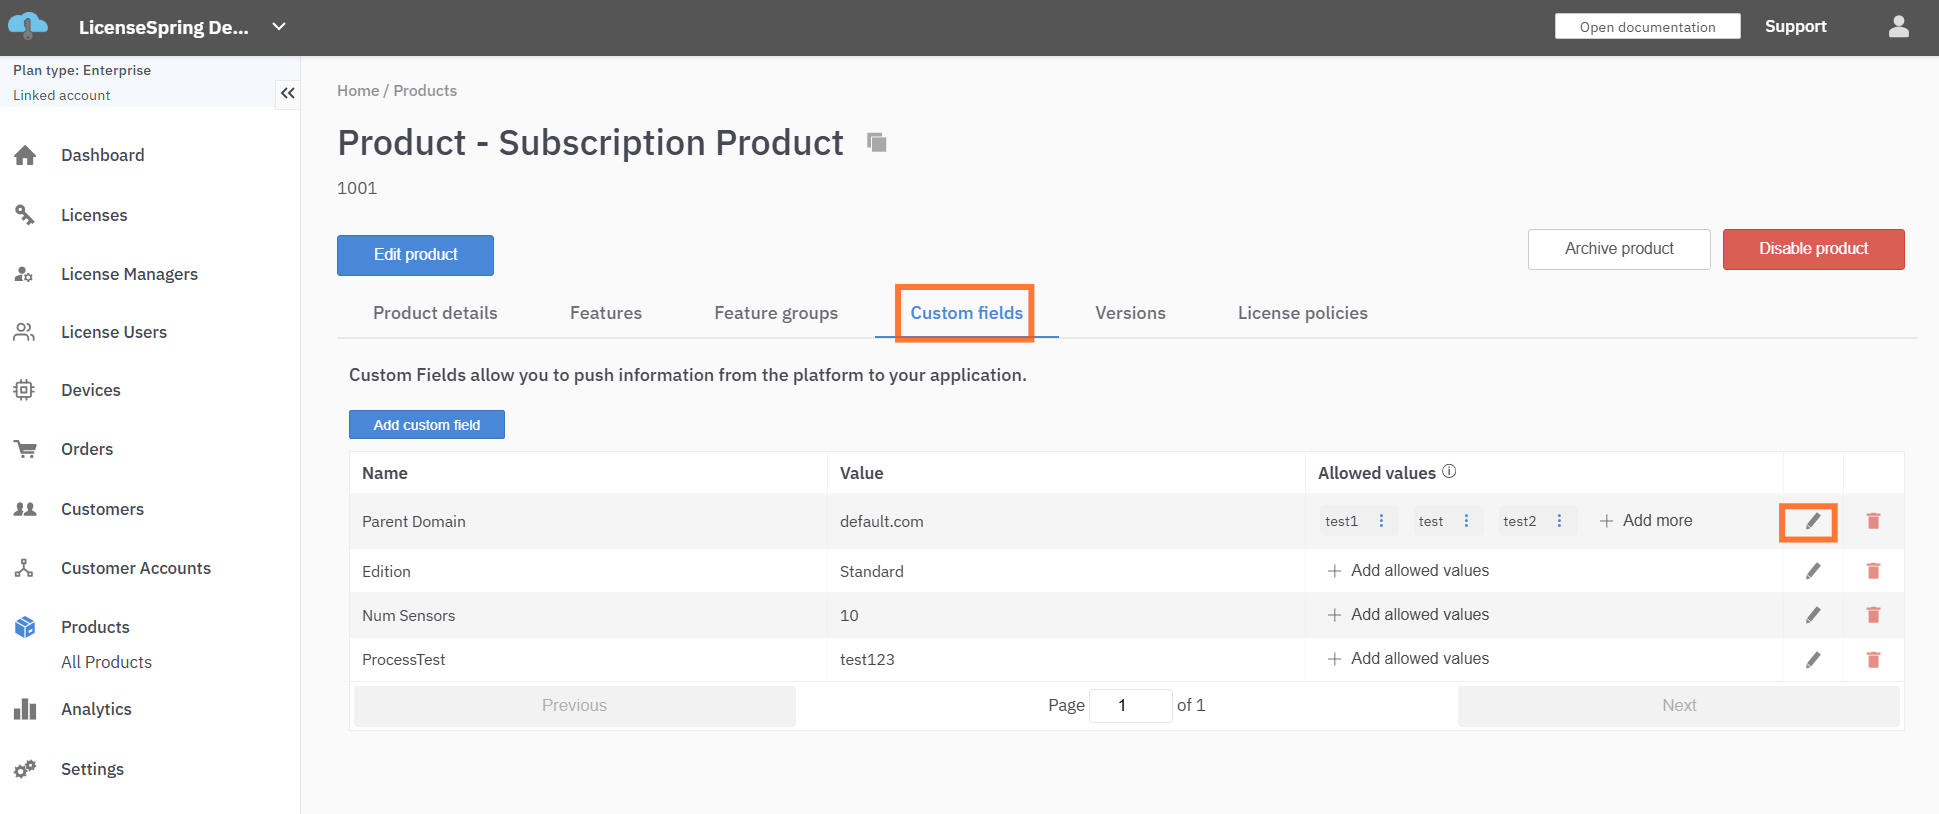The width and height of the screenshot is (1939, 814).
Task: Click the page number input field
Action: [x=1129, y=705]
